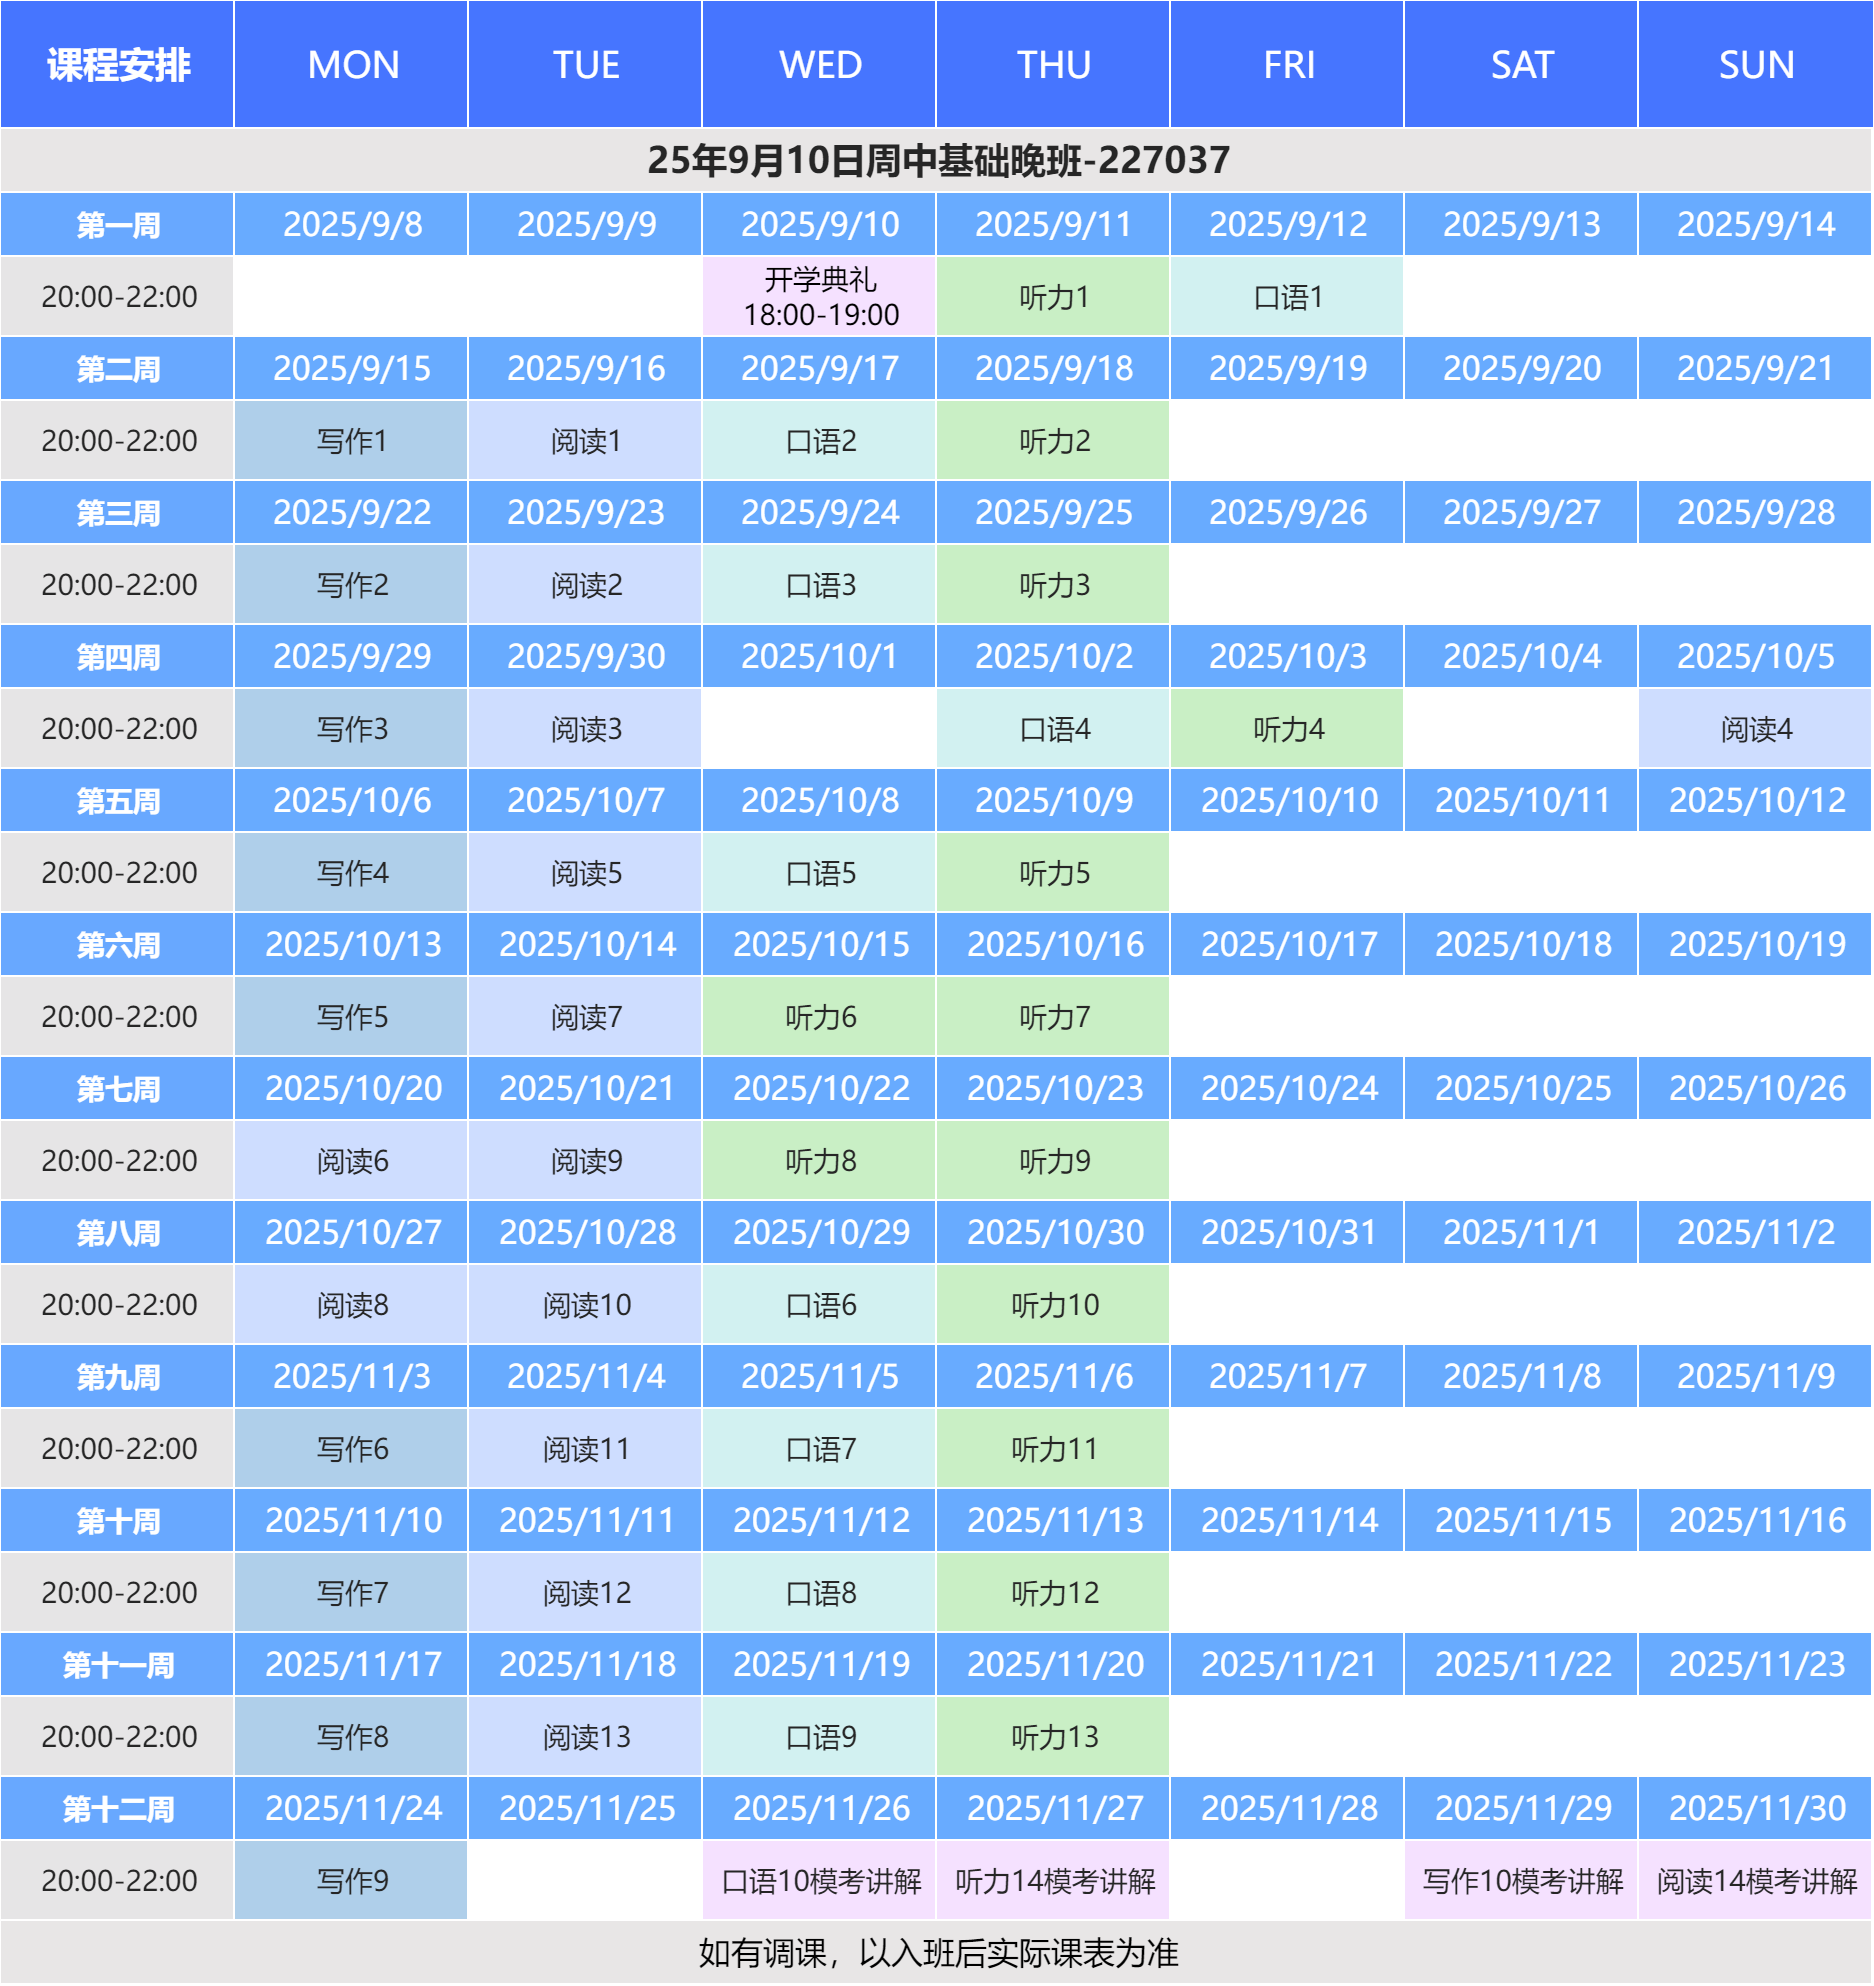Click the class title 25年9月10日周中基础晚班-227037
The image size is (1874, 1986).
(937, 160)
